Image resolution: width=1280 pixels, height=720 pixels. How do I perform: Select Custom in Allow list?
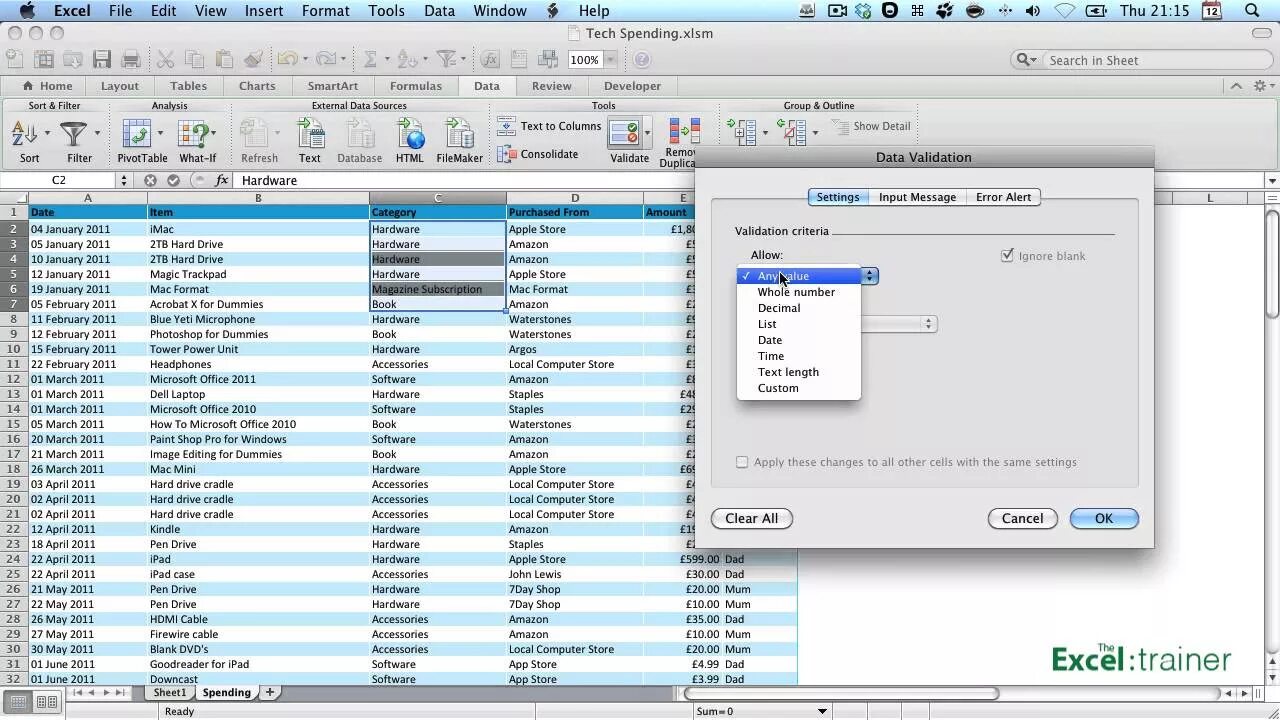pyautogui.click(x=778, y=388)
